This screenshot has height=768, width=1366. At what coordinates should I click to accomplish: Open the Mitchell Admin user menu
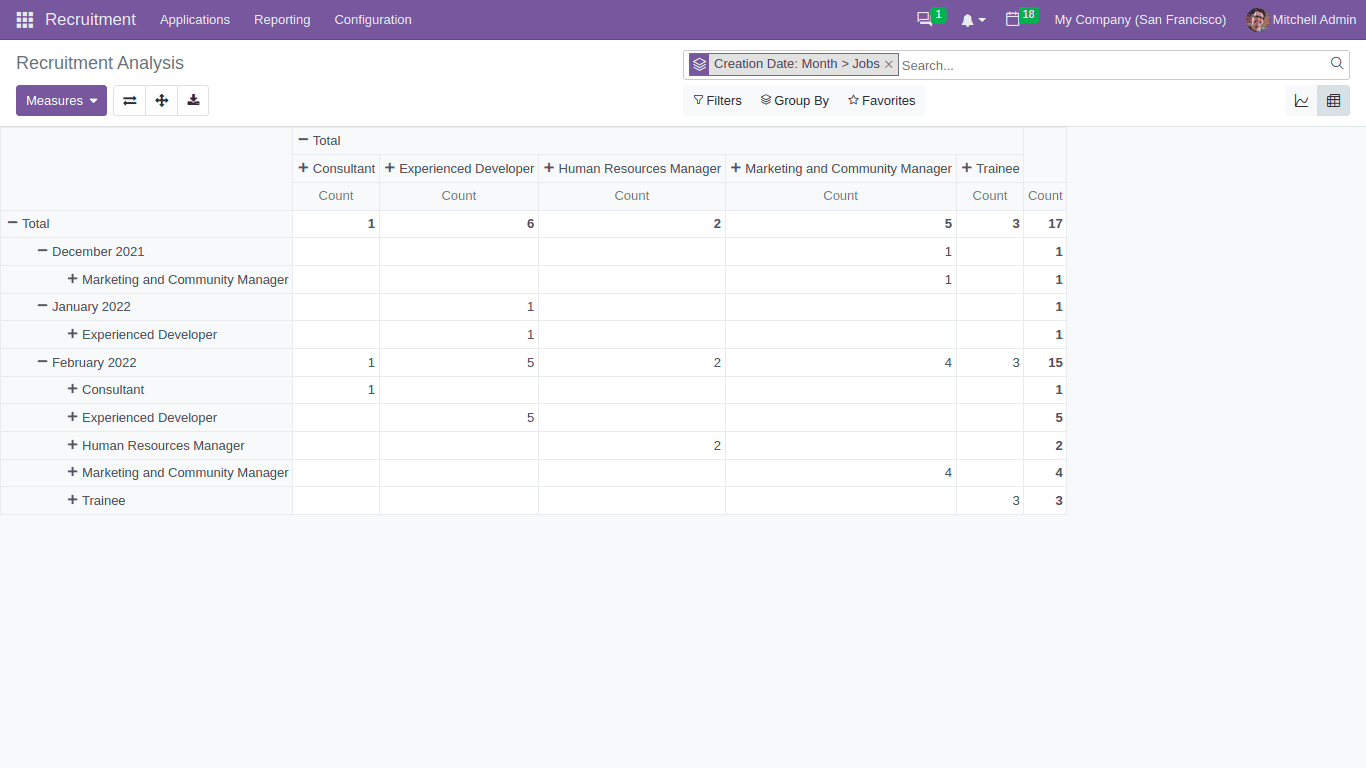coord(1301,19)
